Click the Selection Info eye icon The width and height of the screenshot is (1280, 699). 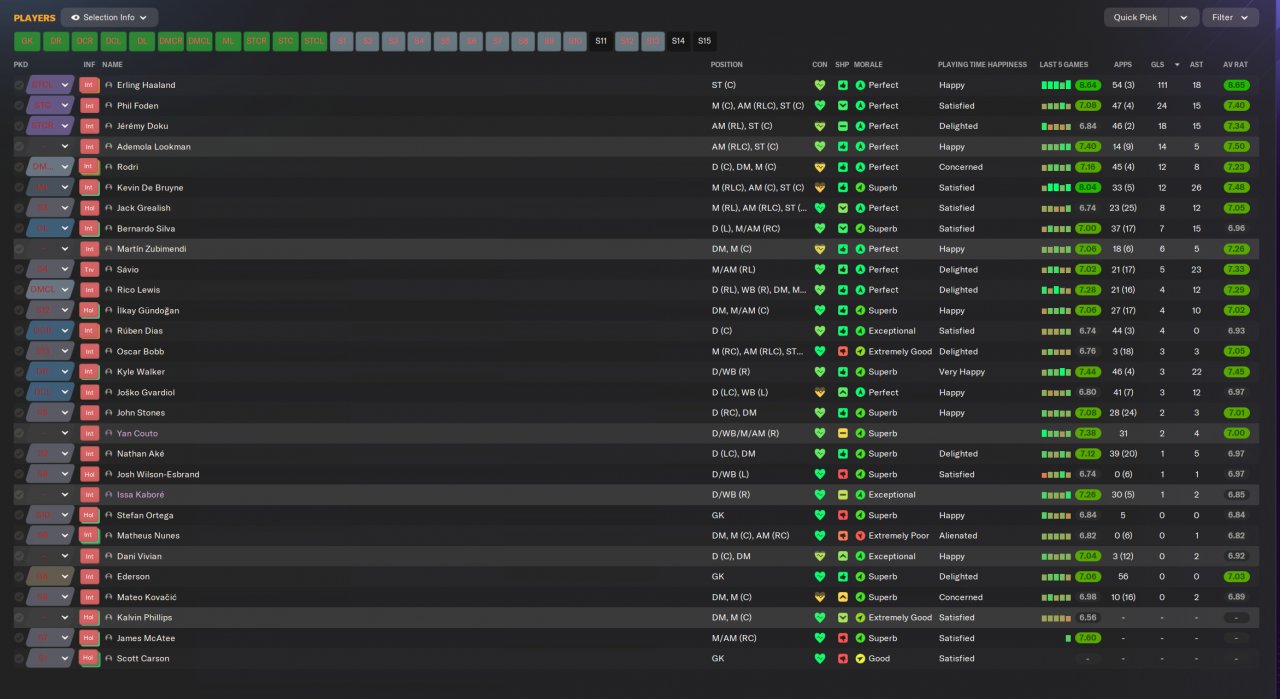(75, 17)
